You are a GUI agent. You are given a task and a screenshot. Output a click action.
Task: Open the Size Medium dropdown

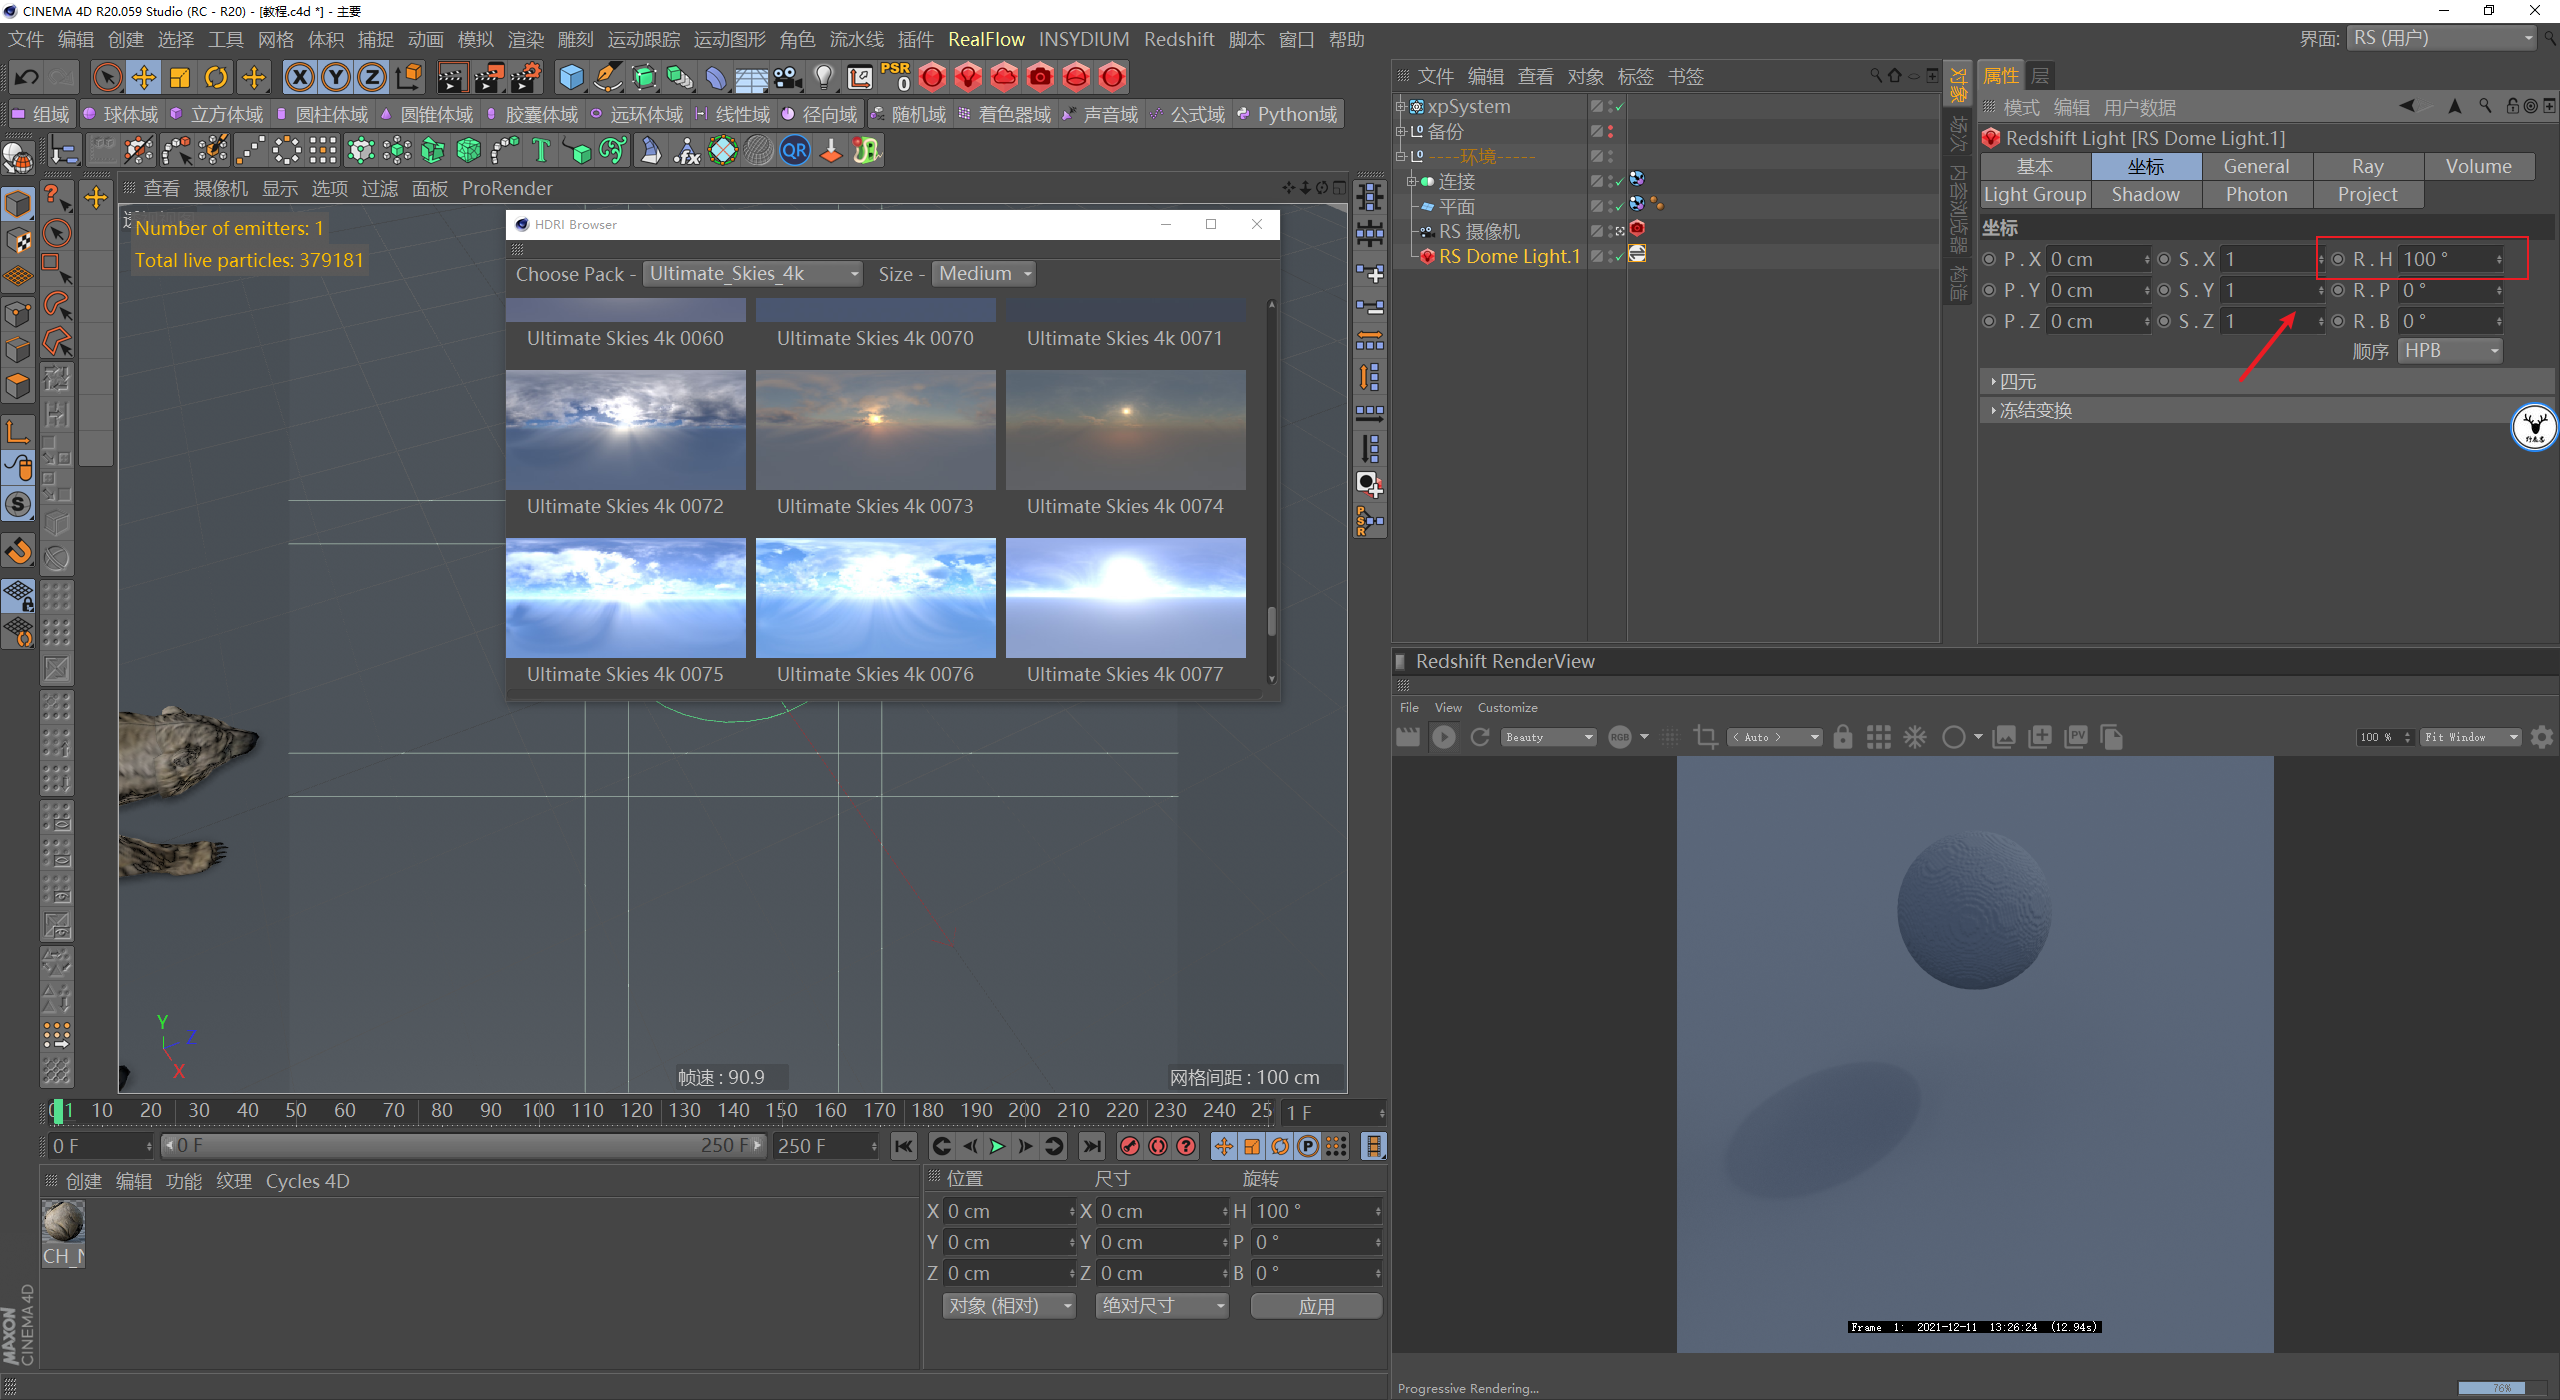(983, 274)
